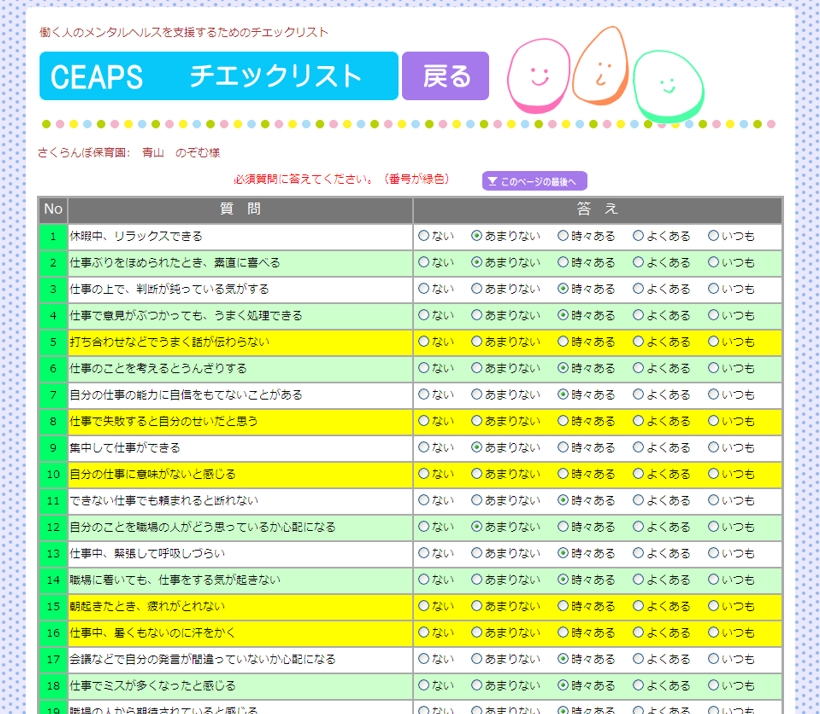Choose あまりない for question 17
Image resolution: width=820 pixels, height=714 pixels.
tap(477, 659)
